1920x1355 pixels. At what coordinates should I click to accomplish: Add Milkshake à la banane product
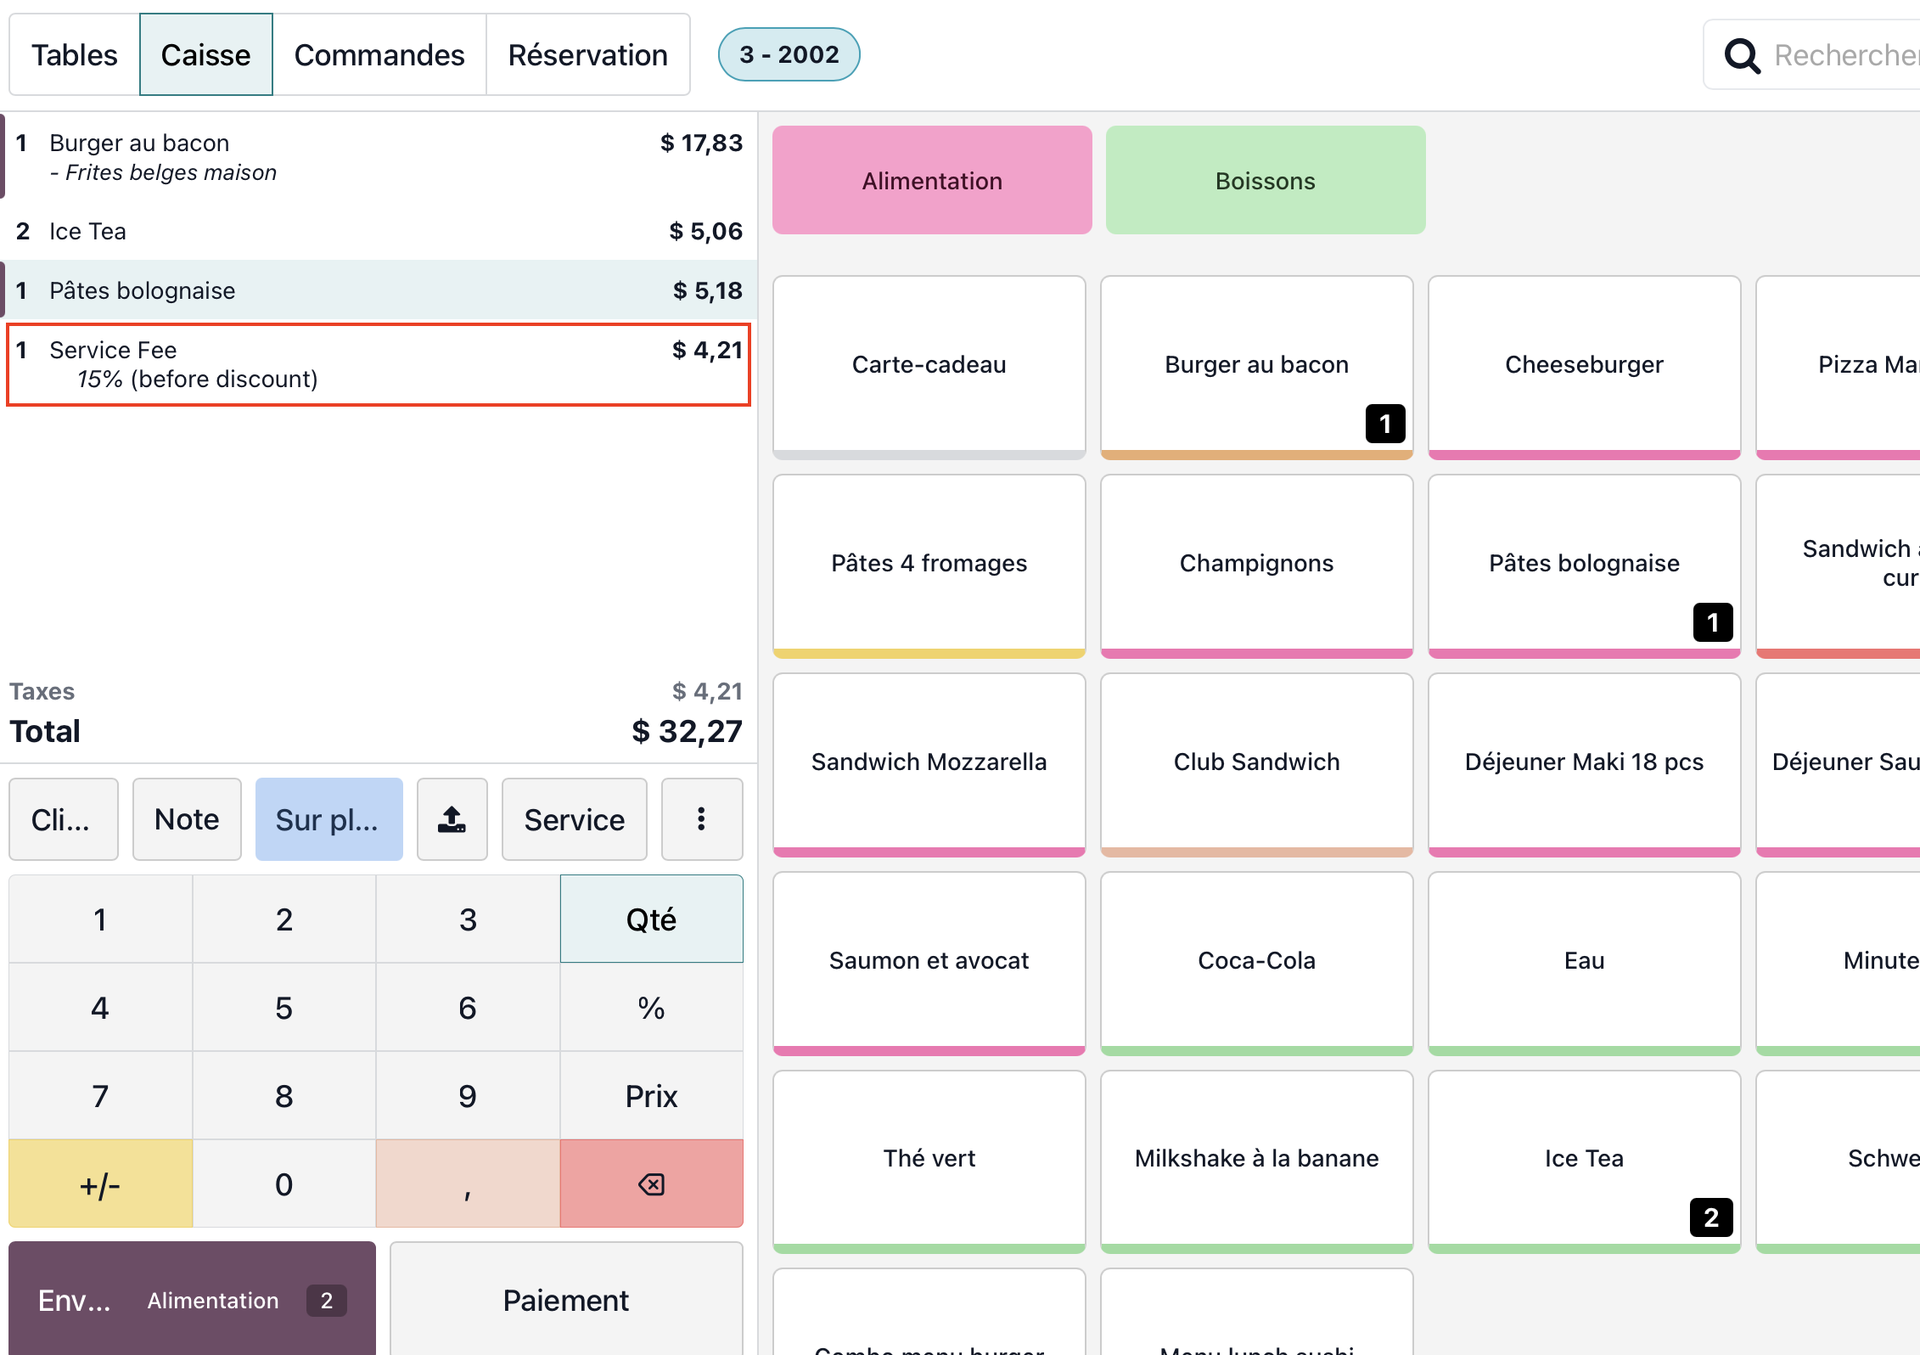pyautogui.click(x=1257, y=1161)
